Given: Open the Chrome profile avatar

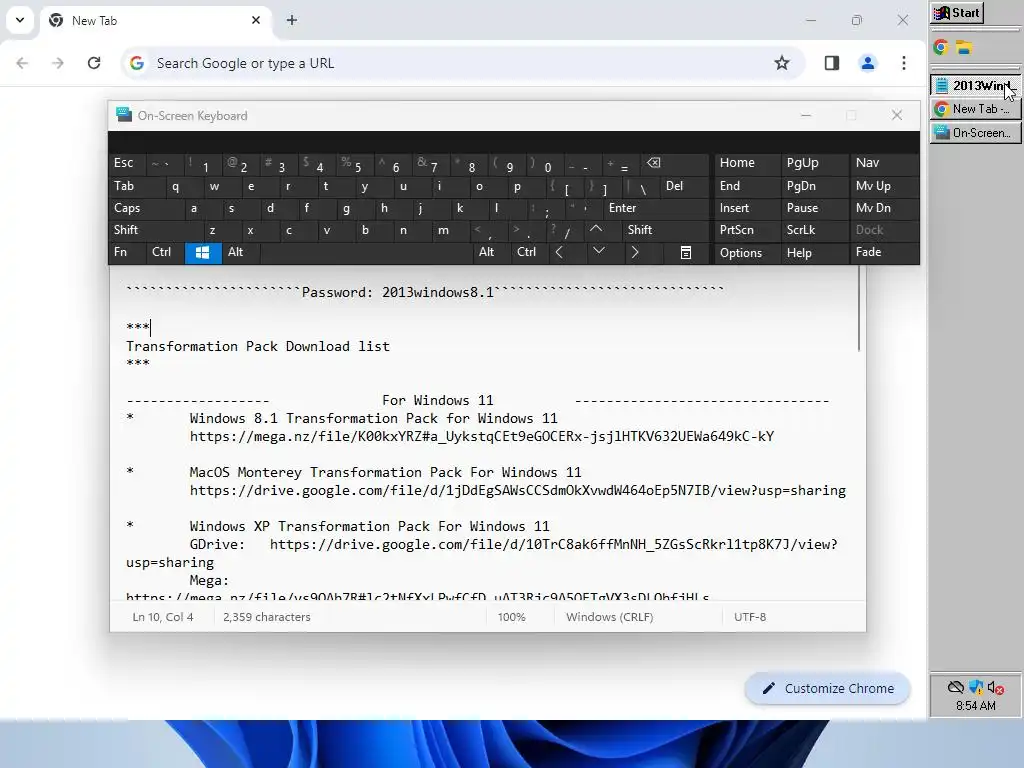Looking at the screenshot, I should (x=867, y=63).
